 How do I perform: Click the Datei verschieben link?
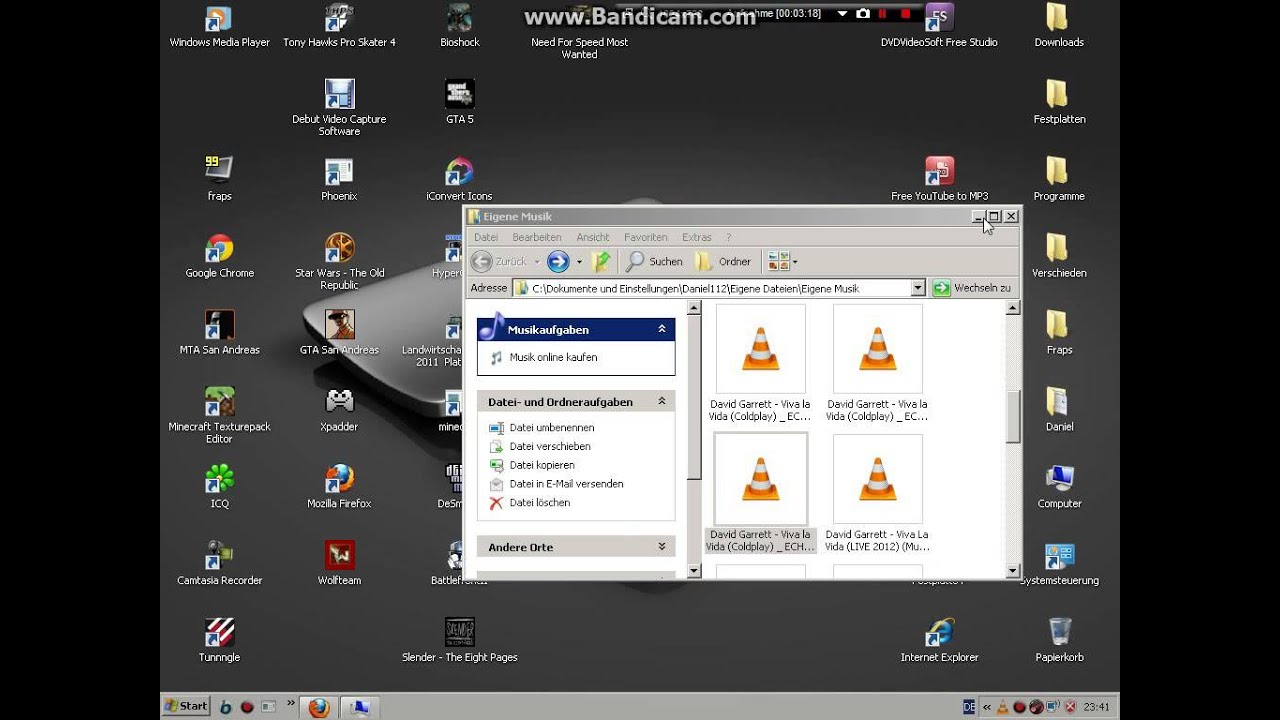tap(550, 446)
